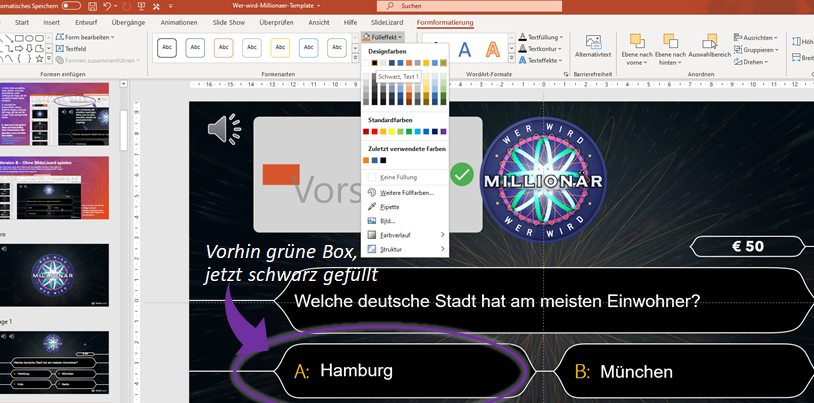Pick the black Schwarz Text 1 design color
814x403 pixels.
click(x=374, y=63)
